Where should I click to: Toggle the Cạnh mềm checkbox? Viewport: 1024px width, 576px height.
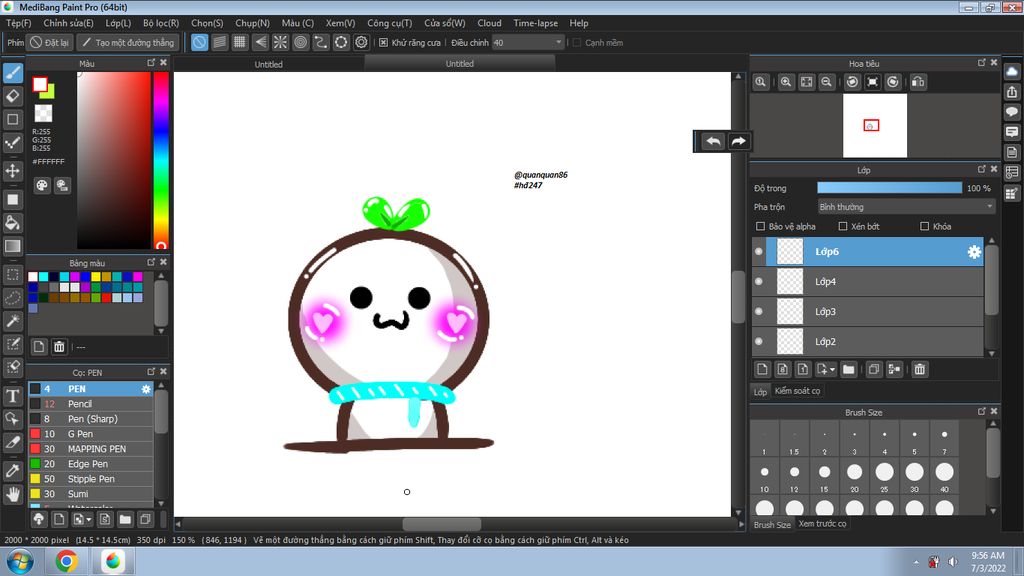(x=577, y=42)
